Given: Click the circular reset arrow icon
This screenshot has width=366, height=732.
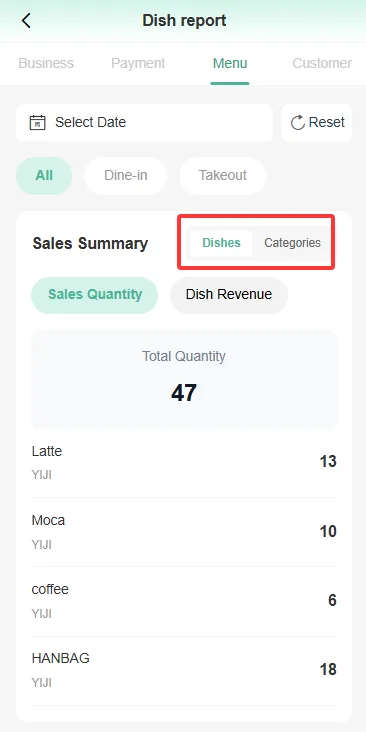Looking at the screenshot, I should 297,123.
